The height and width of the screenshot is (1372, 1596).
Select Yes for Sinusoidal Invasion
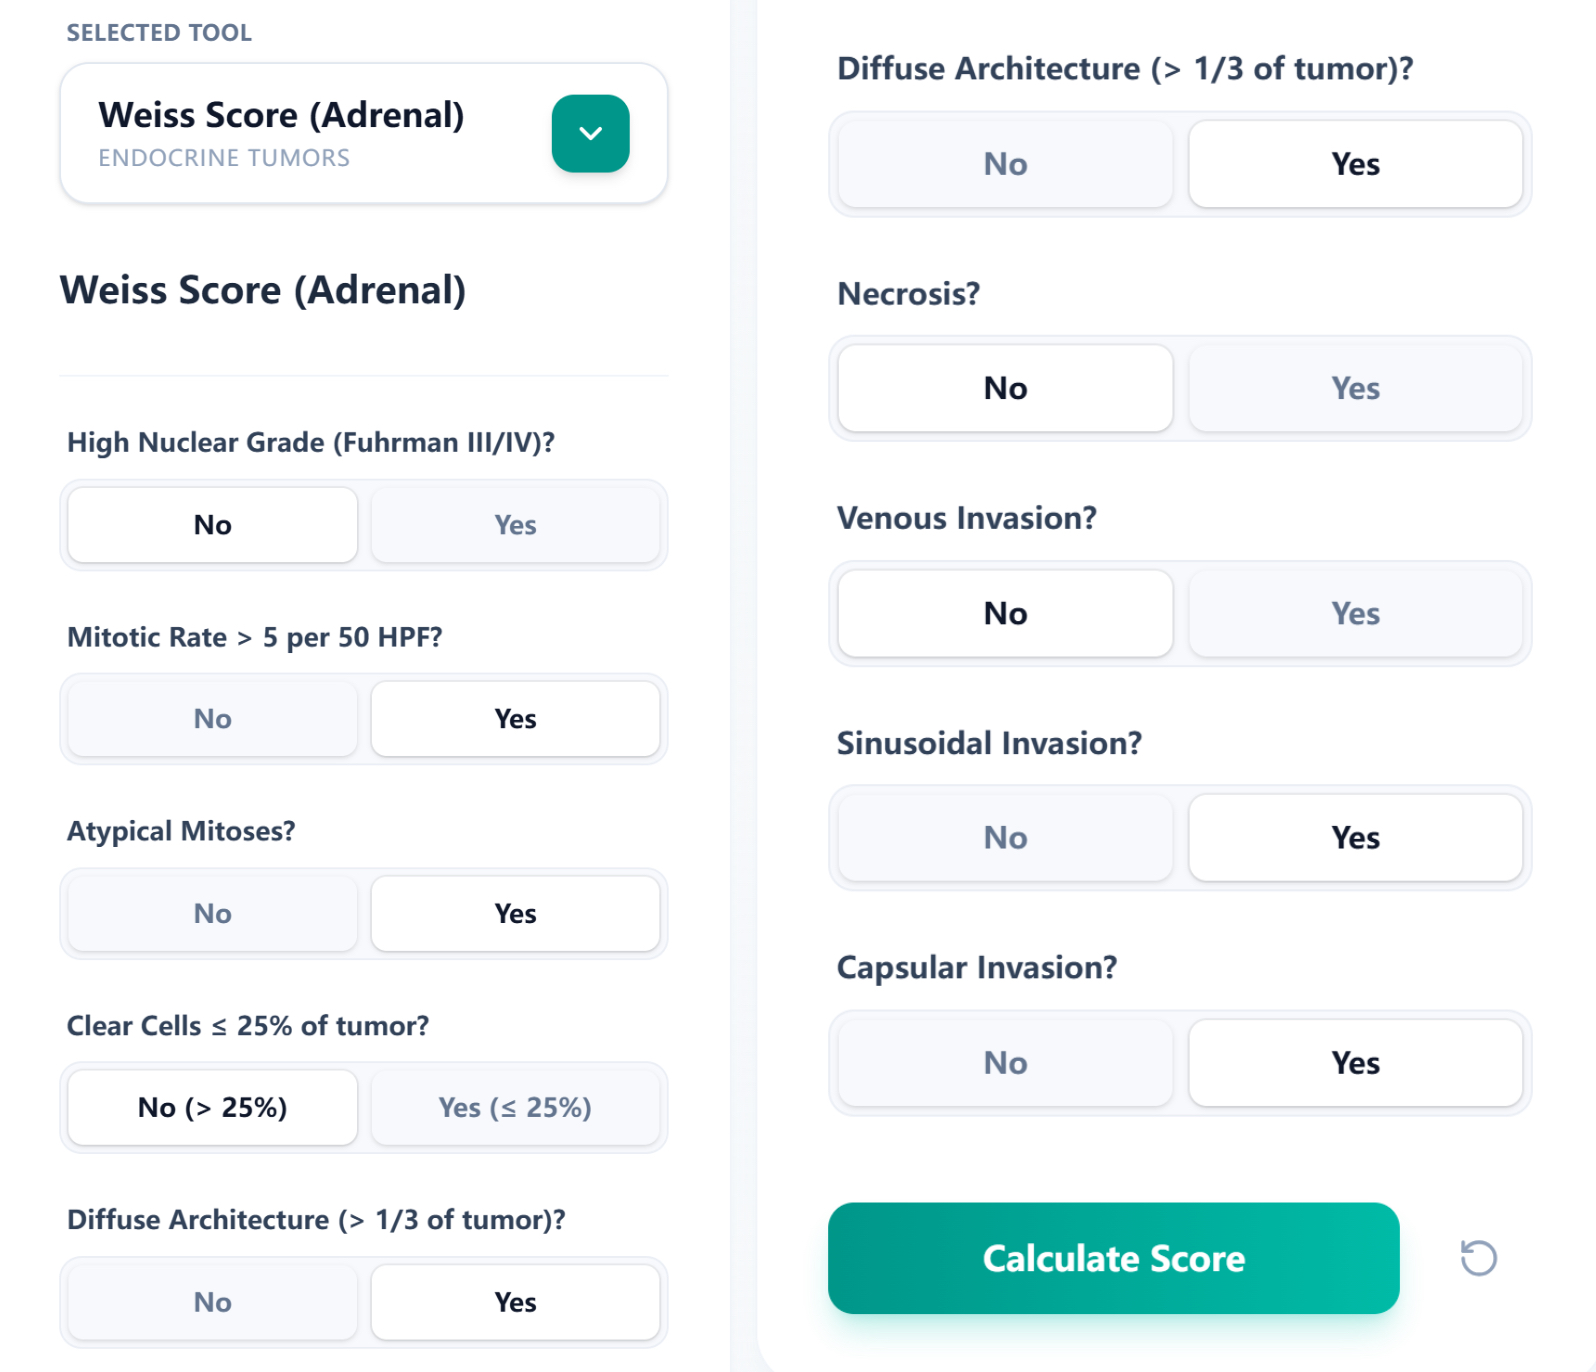pos(1356,838)
